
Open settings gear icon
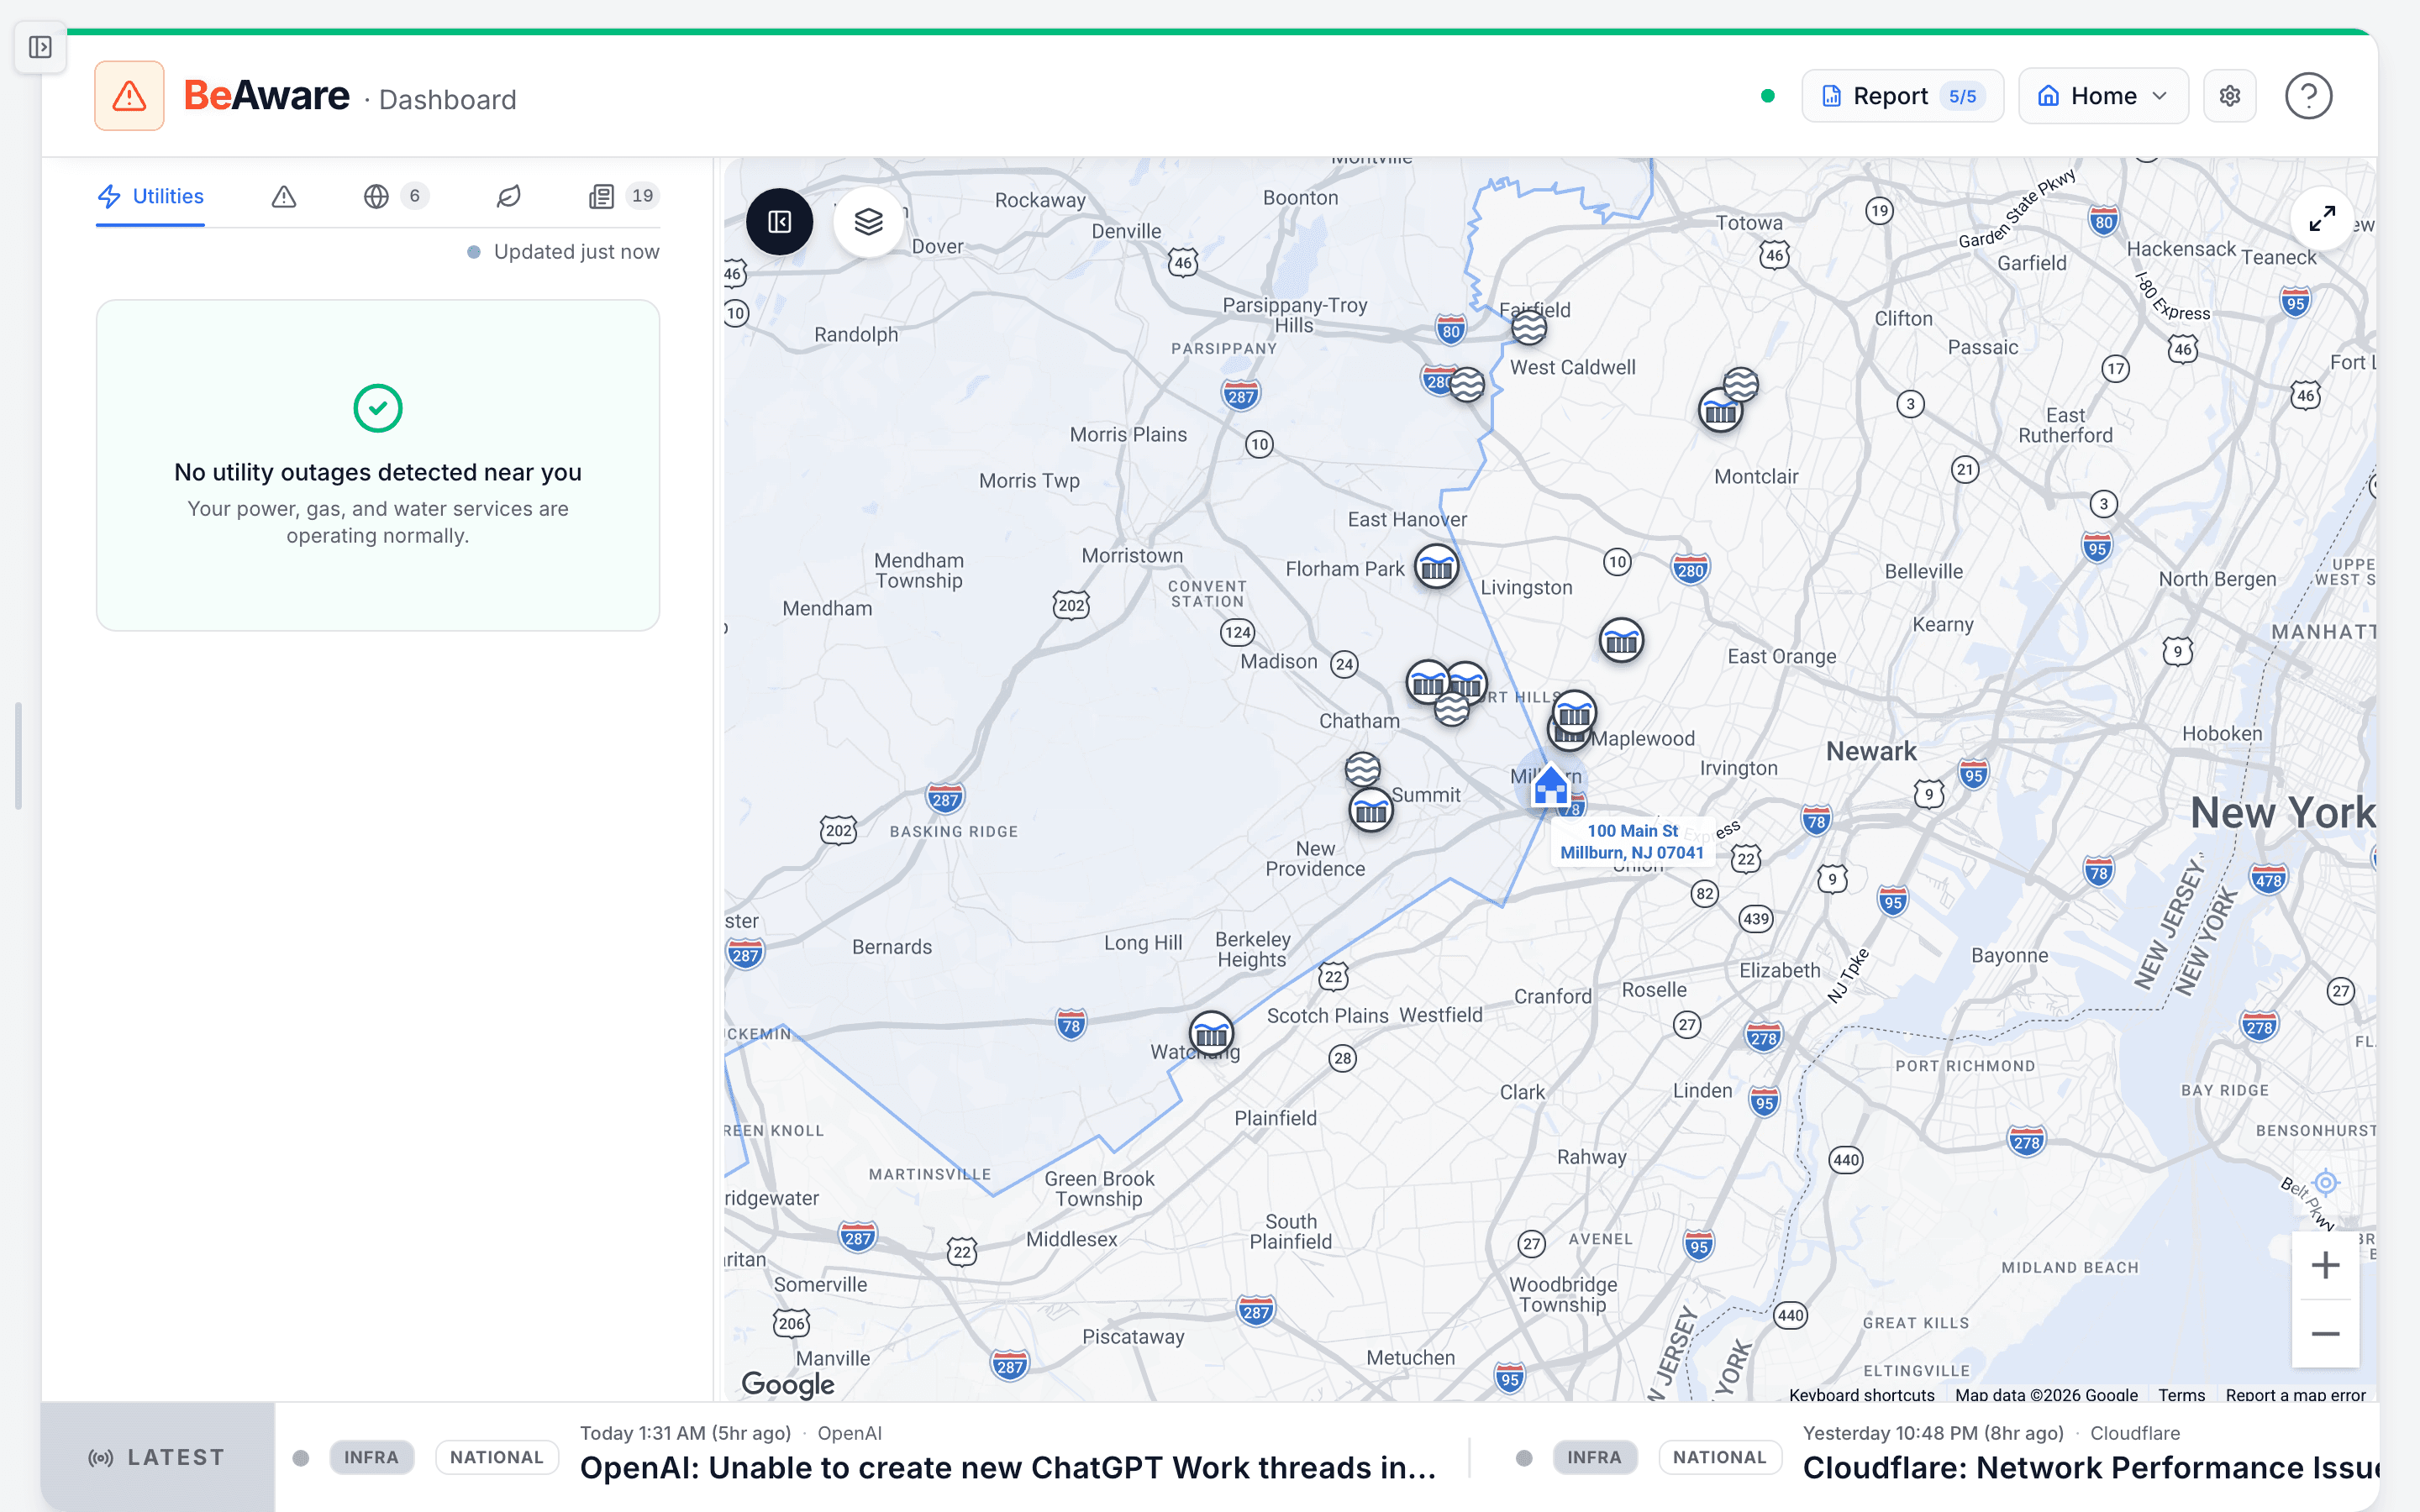2230,96
